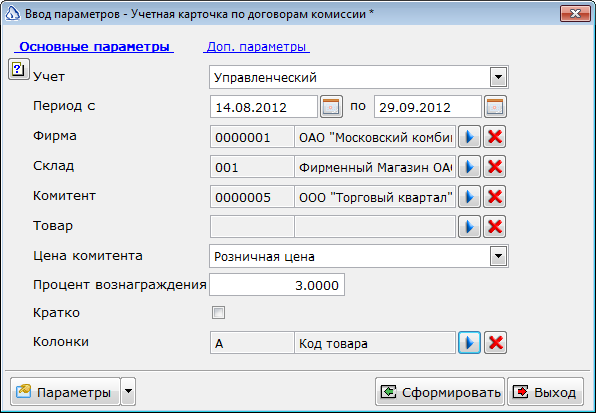Click the period end date field 29.09.2012
Image resolution: width=596 pixels, height=413 pixels.
(428, 107)
